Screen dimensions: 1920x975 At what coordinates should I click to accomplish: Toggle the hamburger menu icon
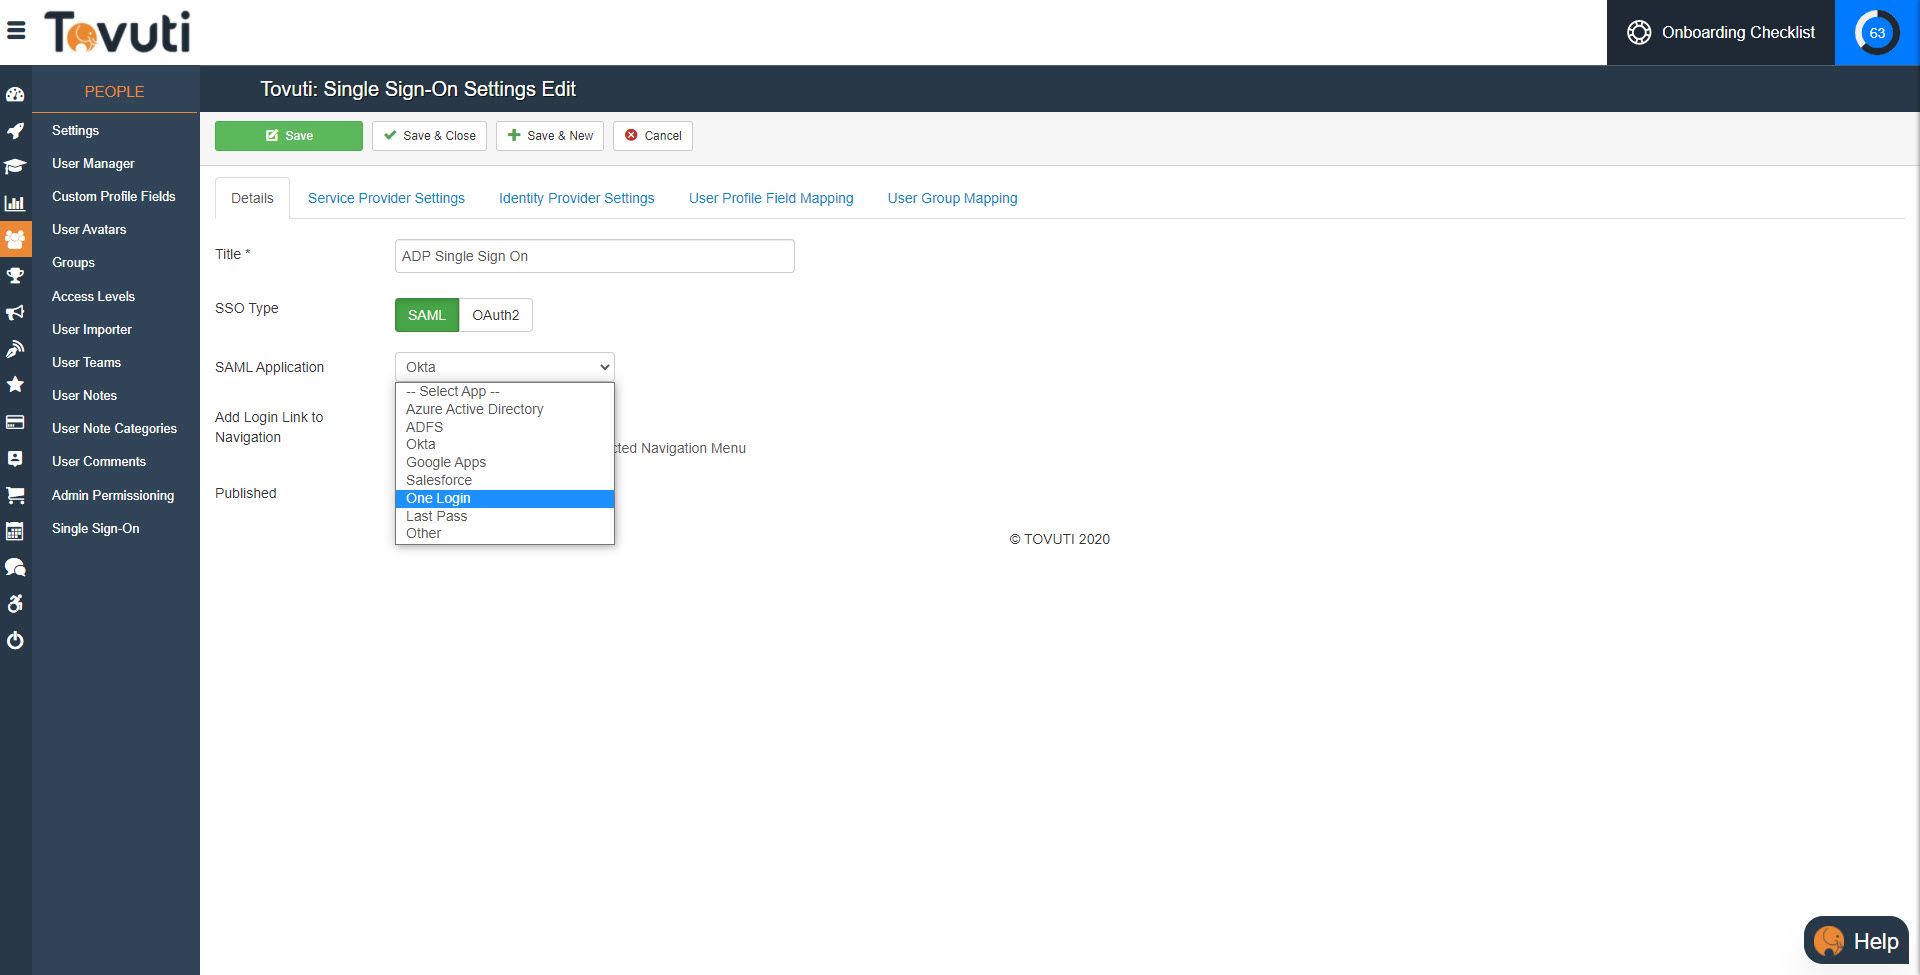pyautogui.click(x=16, y=31)
